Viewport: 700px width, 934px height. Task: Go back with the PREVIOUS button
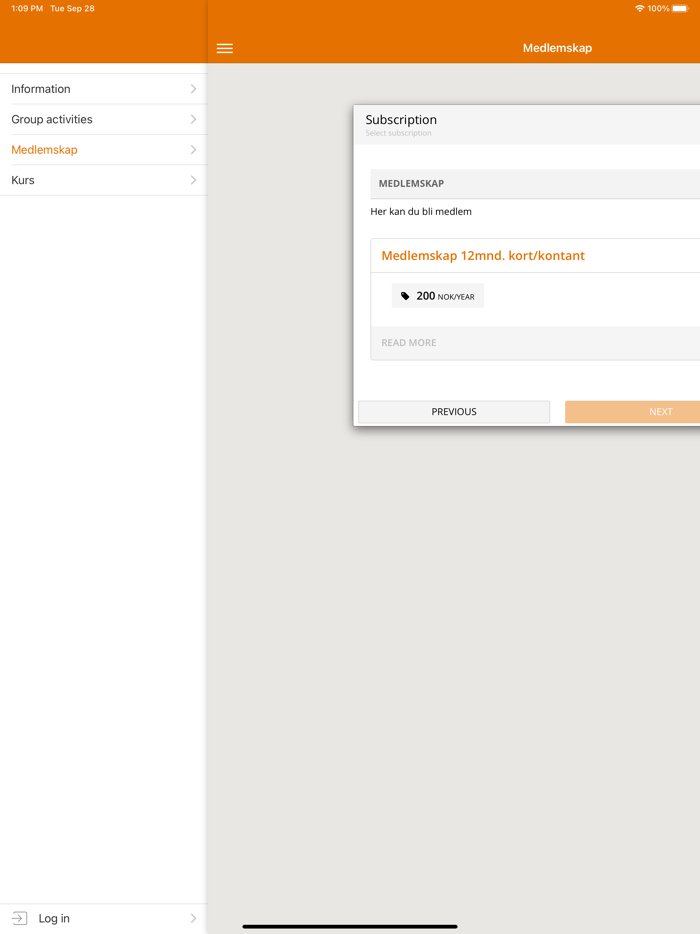454,412
